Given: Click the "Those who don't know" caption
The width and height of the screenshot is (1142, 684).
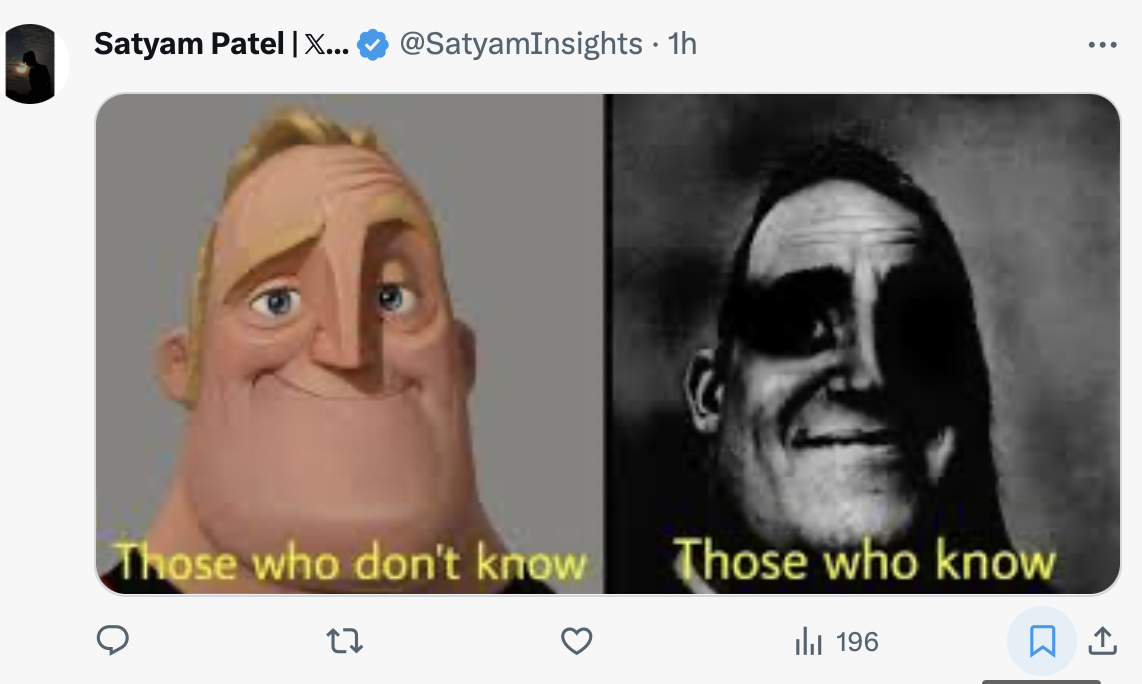Looking at the screenshot, I should [x=350, y=563].
